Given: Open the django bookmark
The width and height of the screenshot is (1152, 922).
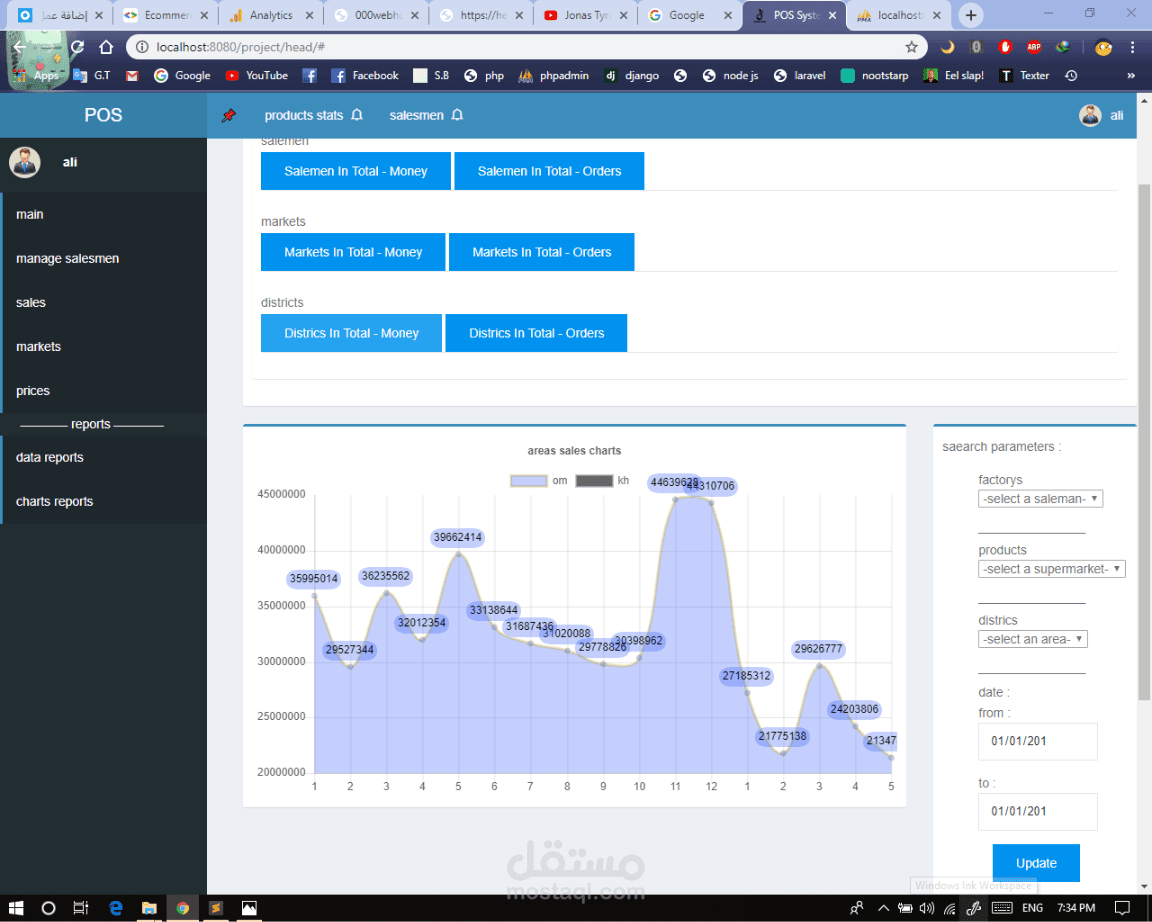Looking at the screenshot, I should coord(632,76).
